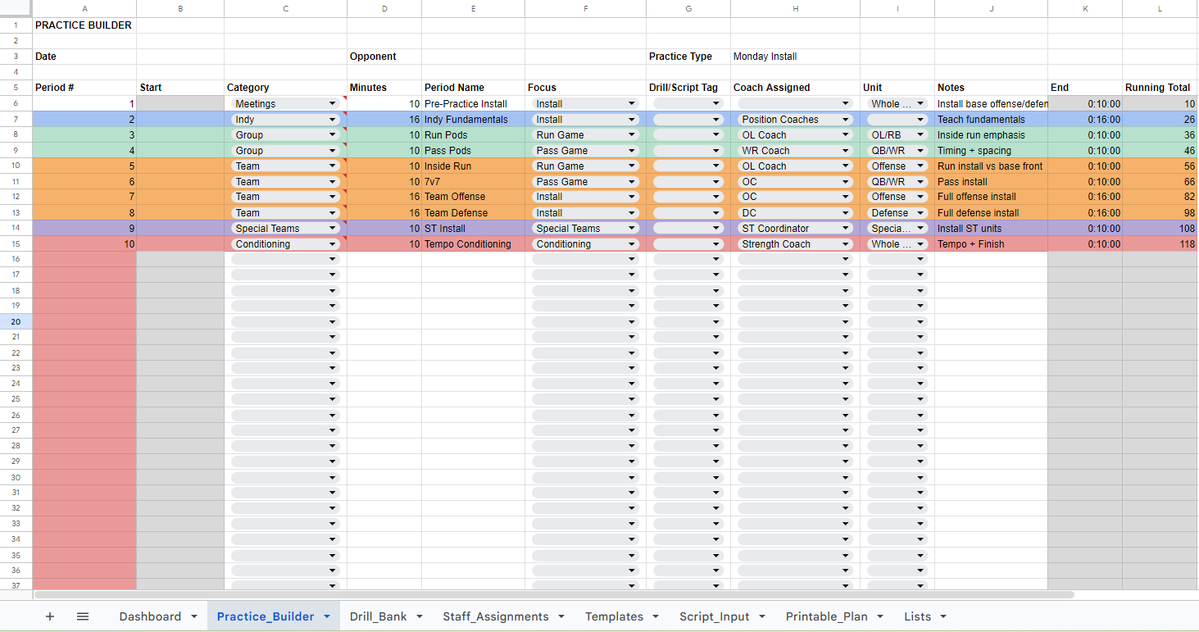Select column H header
1199x632 pixels.
pyautogui.click(x=795, y=8)
